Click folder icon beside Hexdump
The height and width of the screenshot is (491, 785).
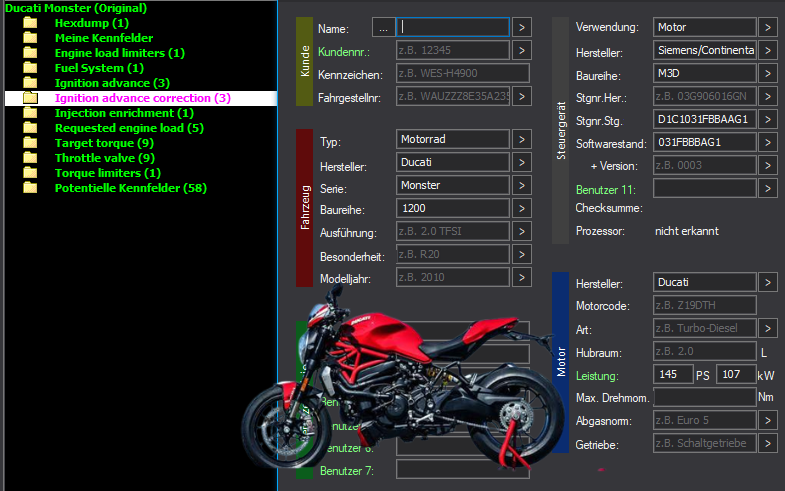[x=31, y=23]
